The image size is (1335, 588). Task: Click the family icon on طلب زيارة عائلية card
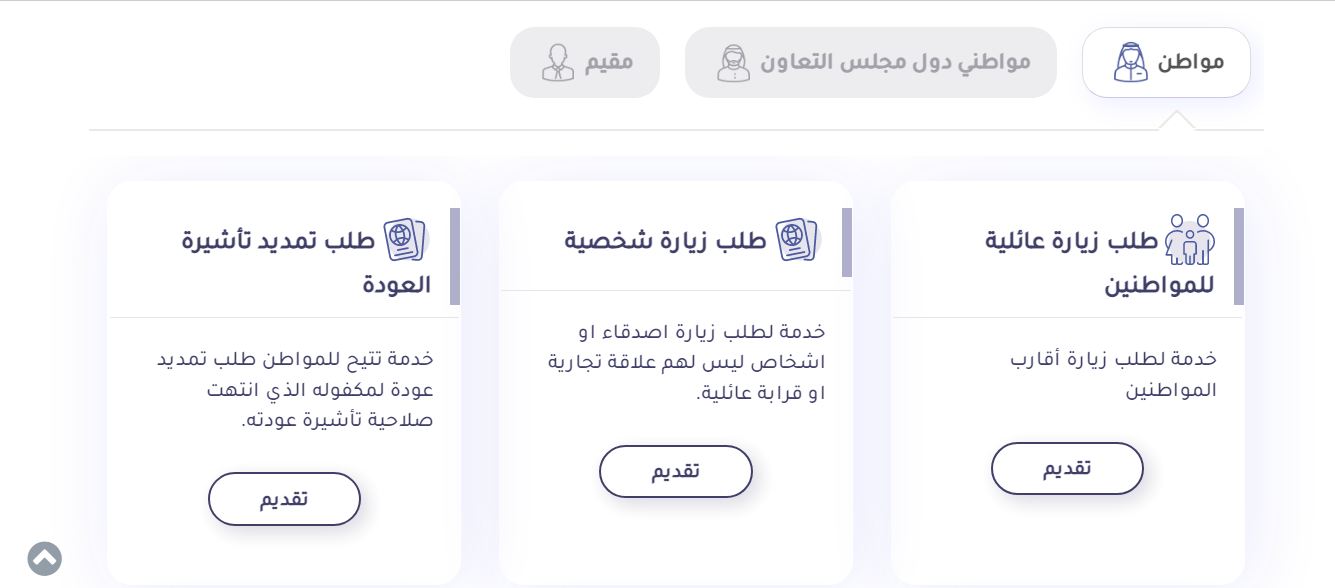click(1189, 238)
